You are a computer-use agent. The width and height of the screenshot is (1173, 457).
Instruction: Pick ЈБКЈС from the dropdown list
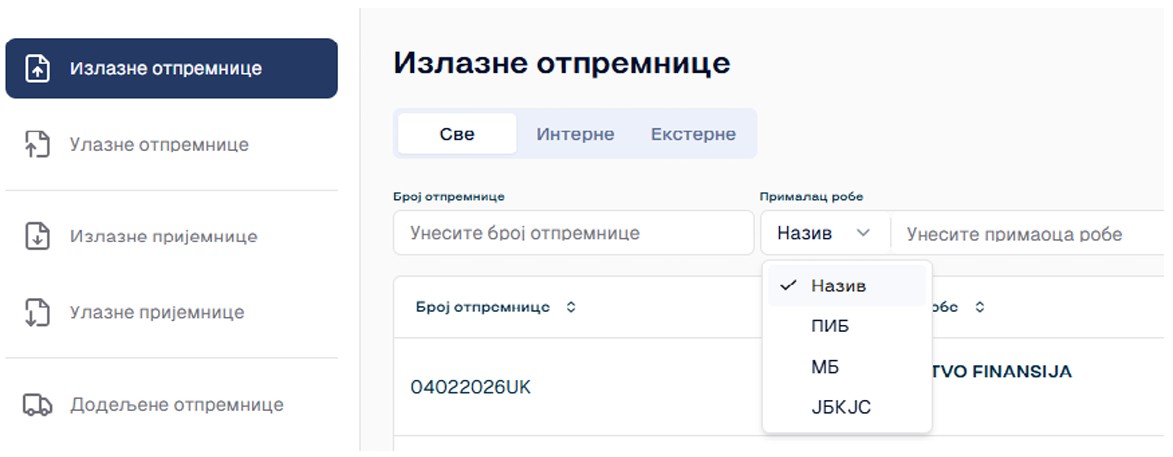pos(841,408)
